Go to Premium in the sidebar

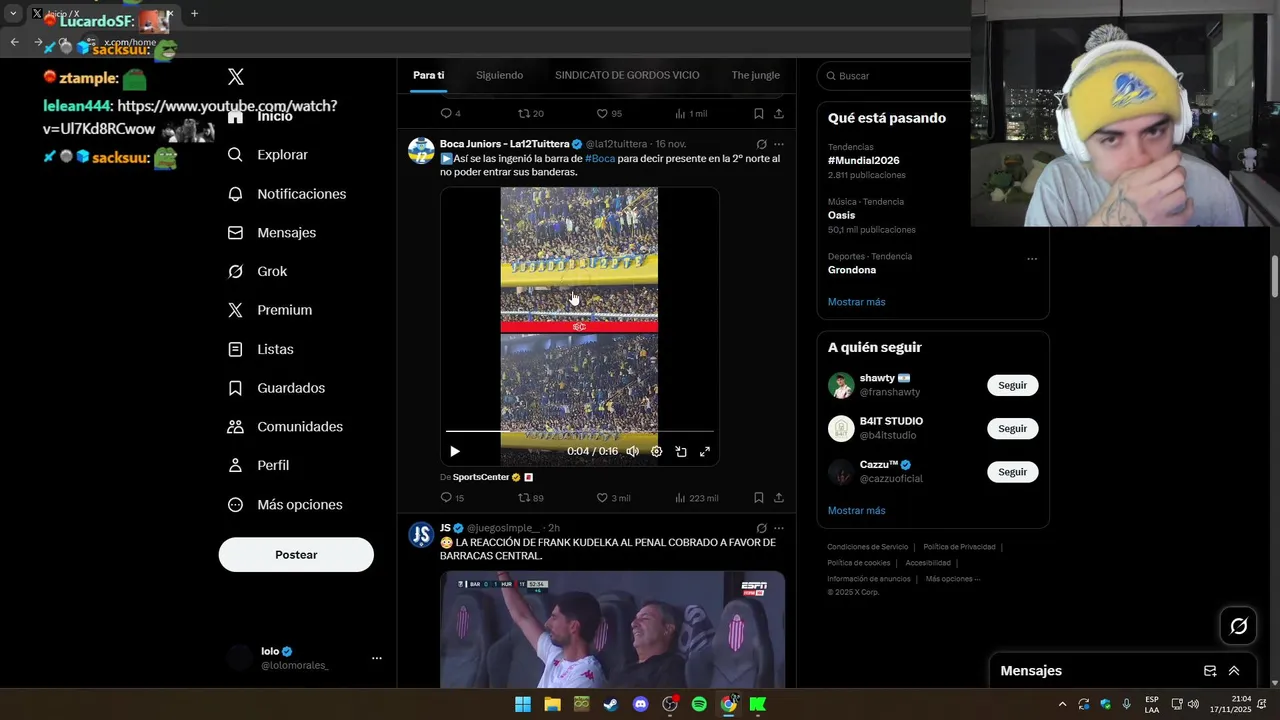269,310
